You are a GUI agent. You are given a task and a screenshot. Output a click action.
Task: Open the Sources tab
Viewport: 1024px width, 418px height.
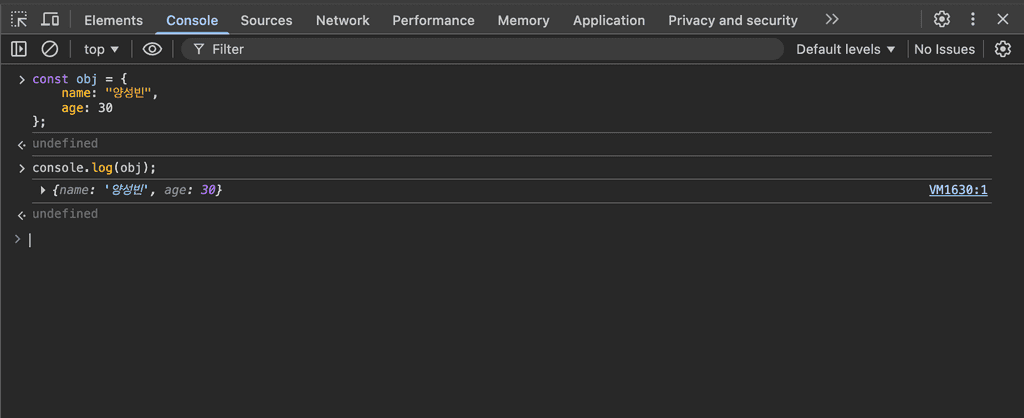point(266,20)
